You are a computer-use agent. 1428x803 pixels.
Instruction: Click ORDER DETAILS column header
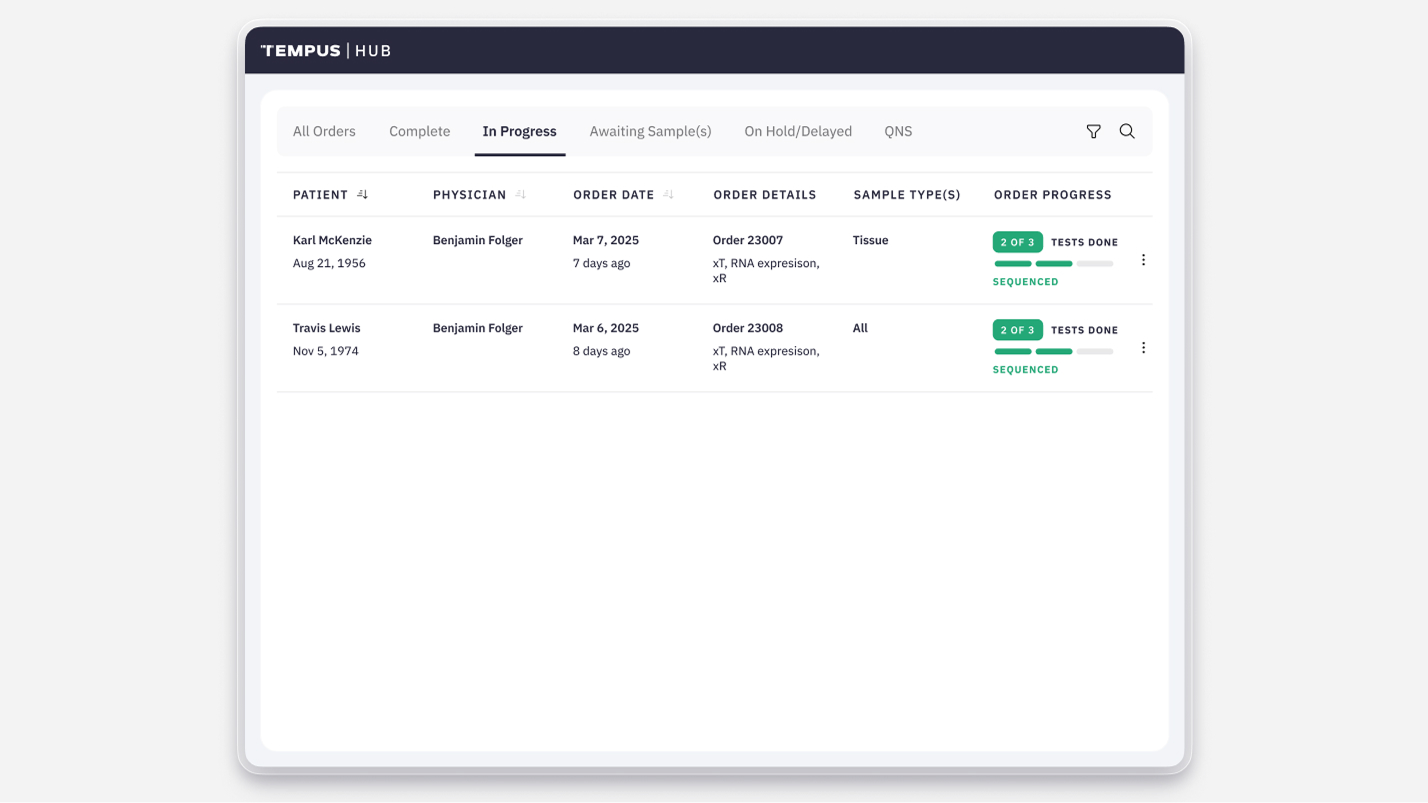tap(765, 195)
